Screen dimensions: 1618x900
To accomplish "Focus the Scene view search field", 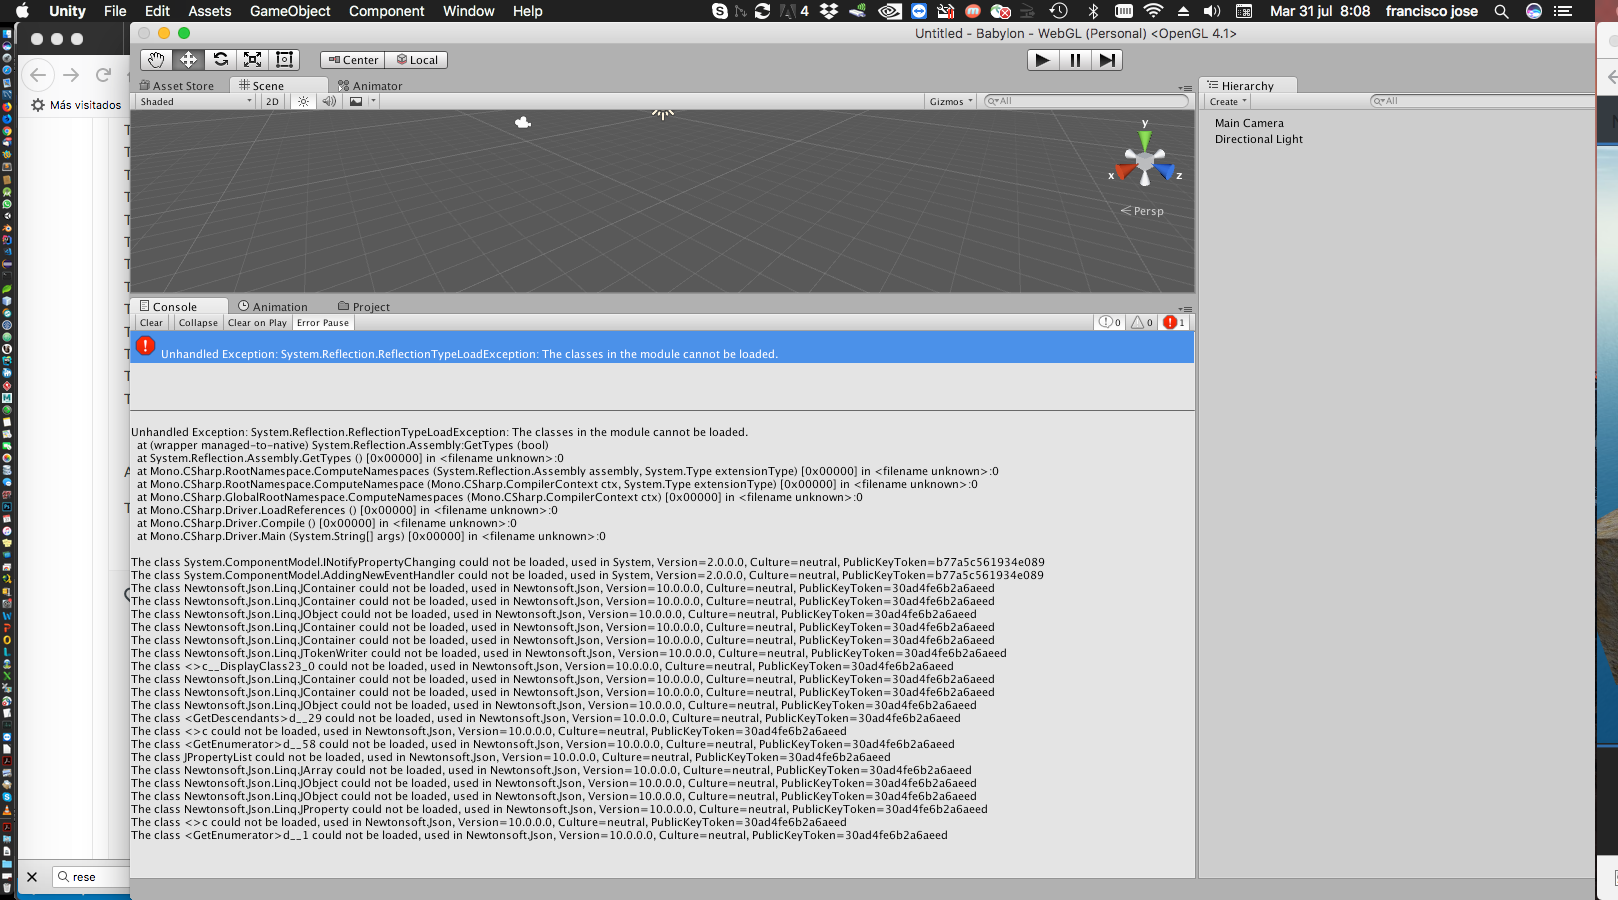I will (1086, 101).
